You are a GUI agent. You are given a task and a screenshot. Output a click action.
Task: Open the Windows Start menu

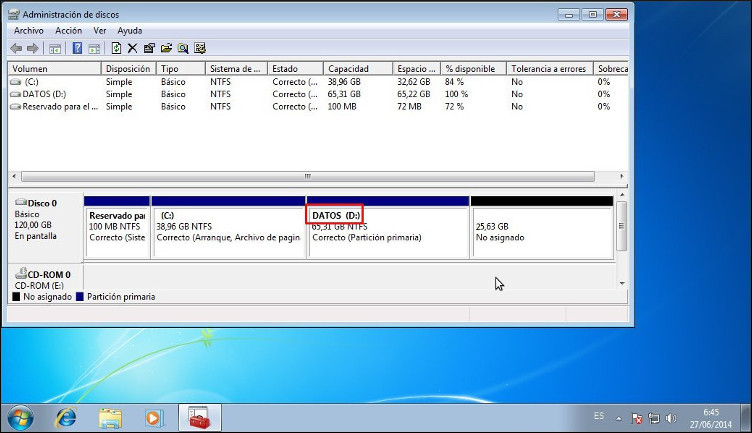tap(20, 418)
